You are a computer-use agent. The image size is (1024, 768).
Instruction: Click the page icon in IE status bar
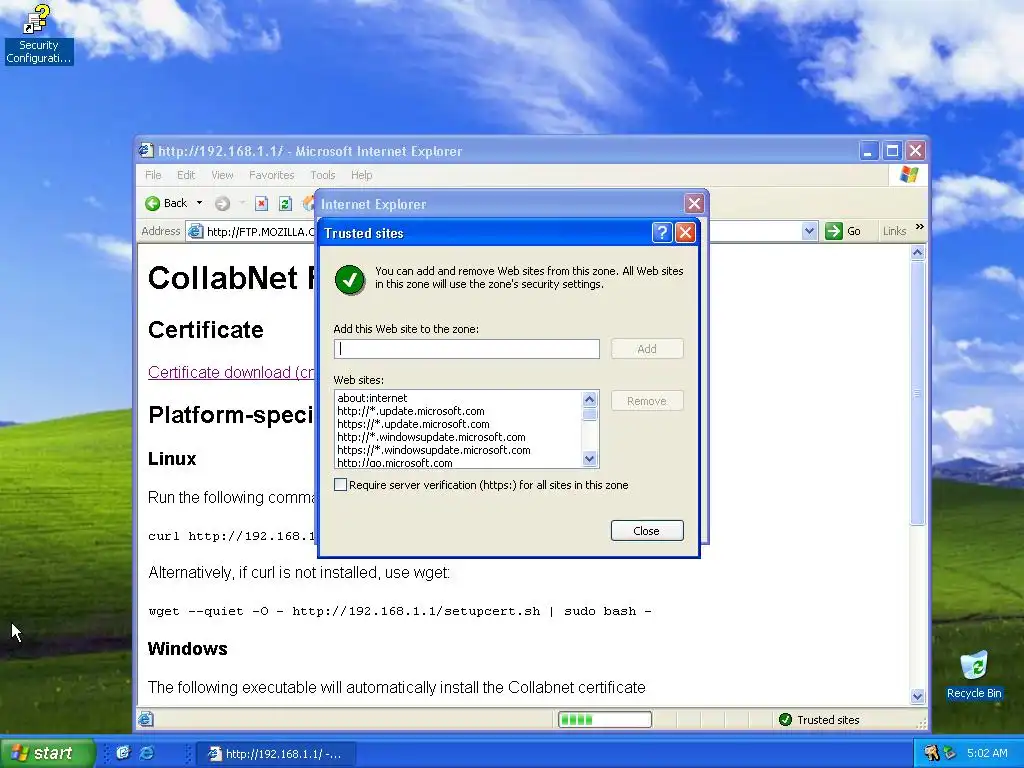(x=146, y=719)
